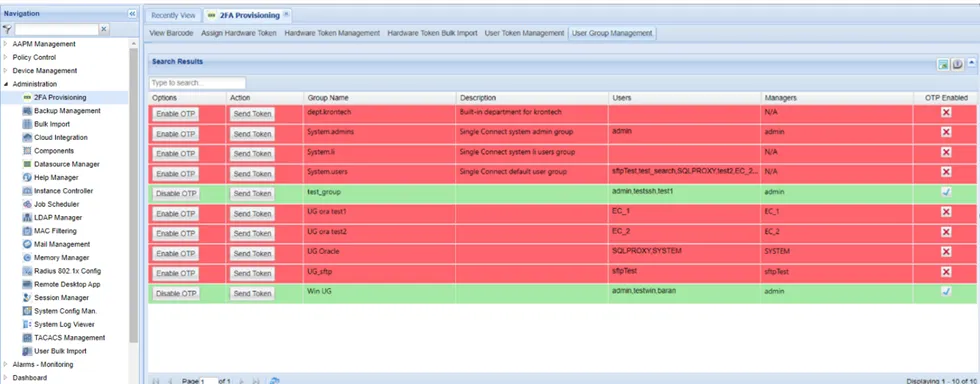Toggle OTP Enabled checkbox for test_group
This screenshot has width=980, height=384.
coord(946,192)
